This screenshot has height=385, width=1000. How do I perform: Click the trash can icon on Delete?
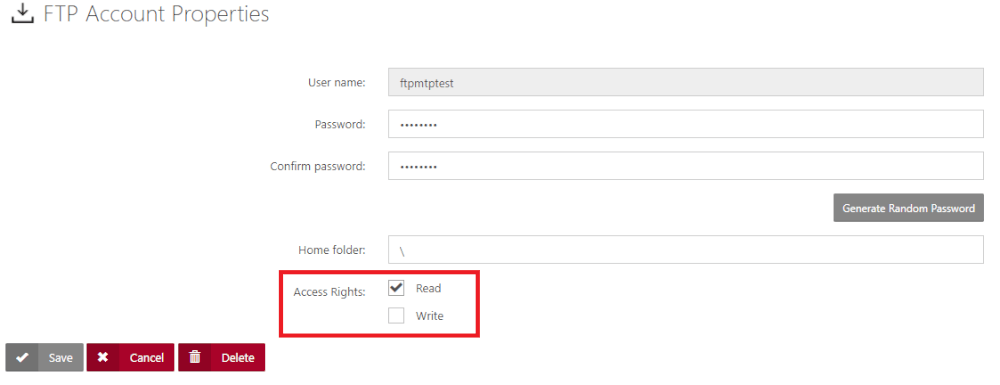coord(195,357)
